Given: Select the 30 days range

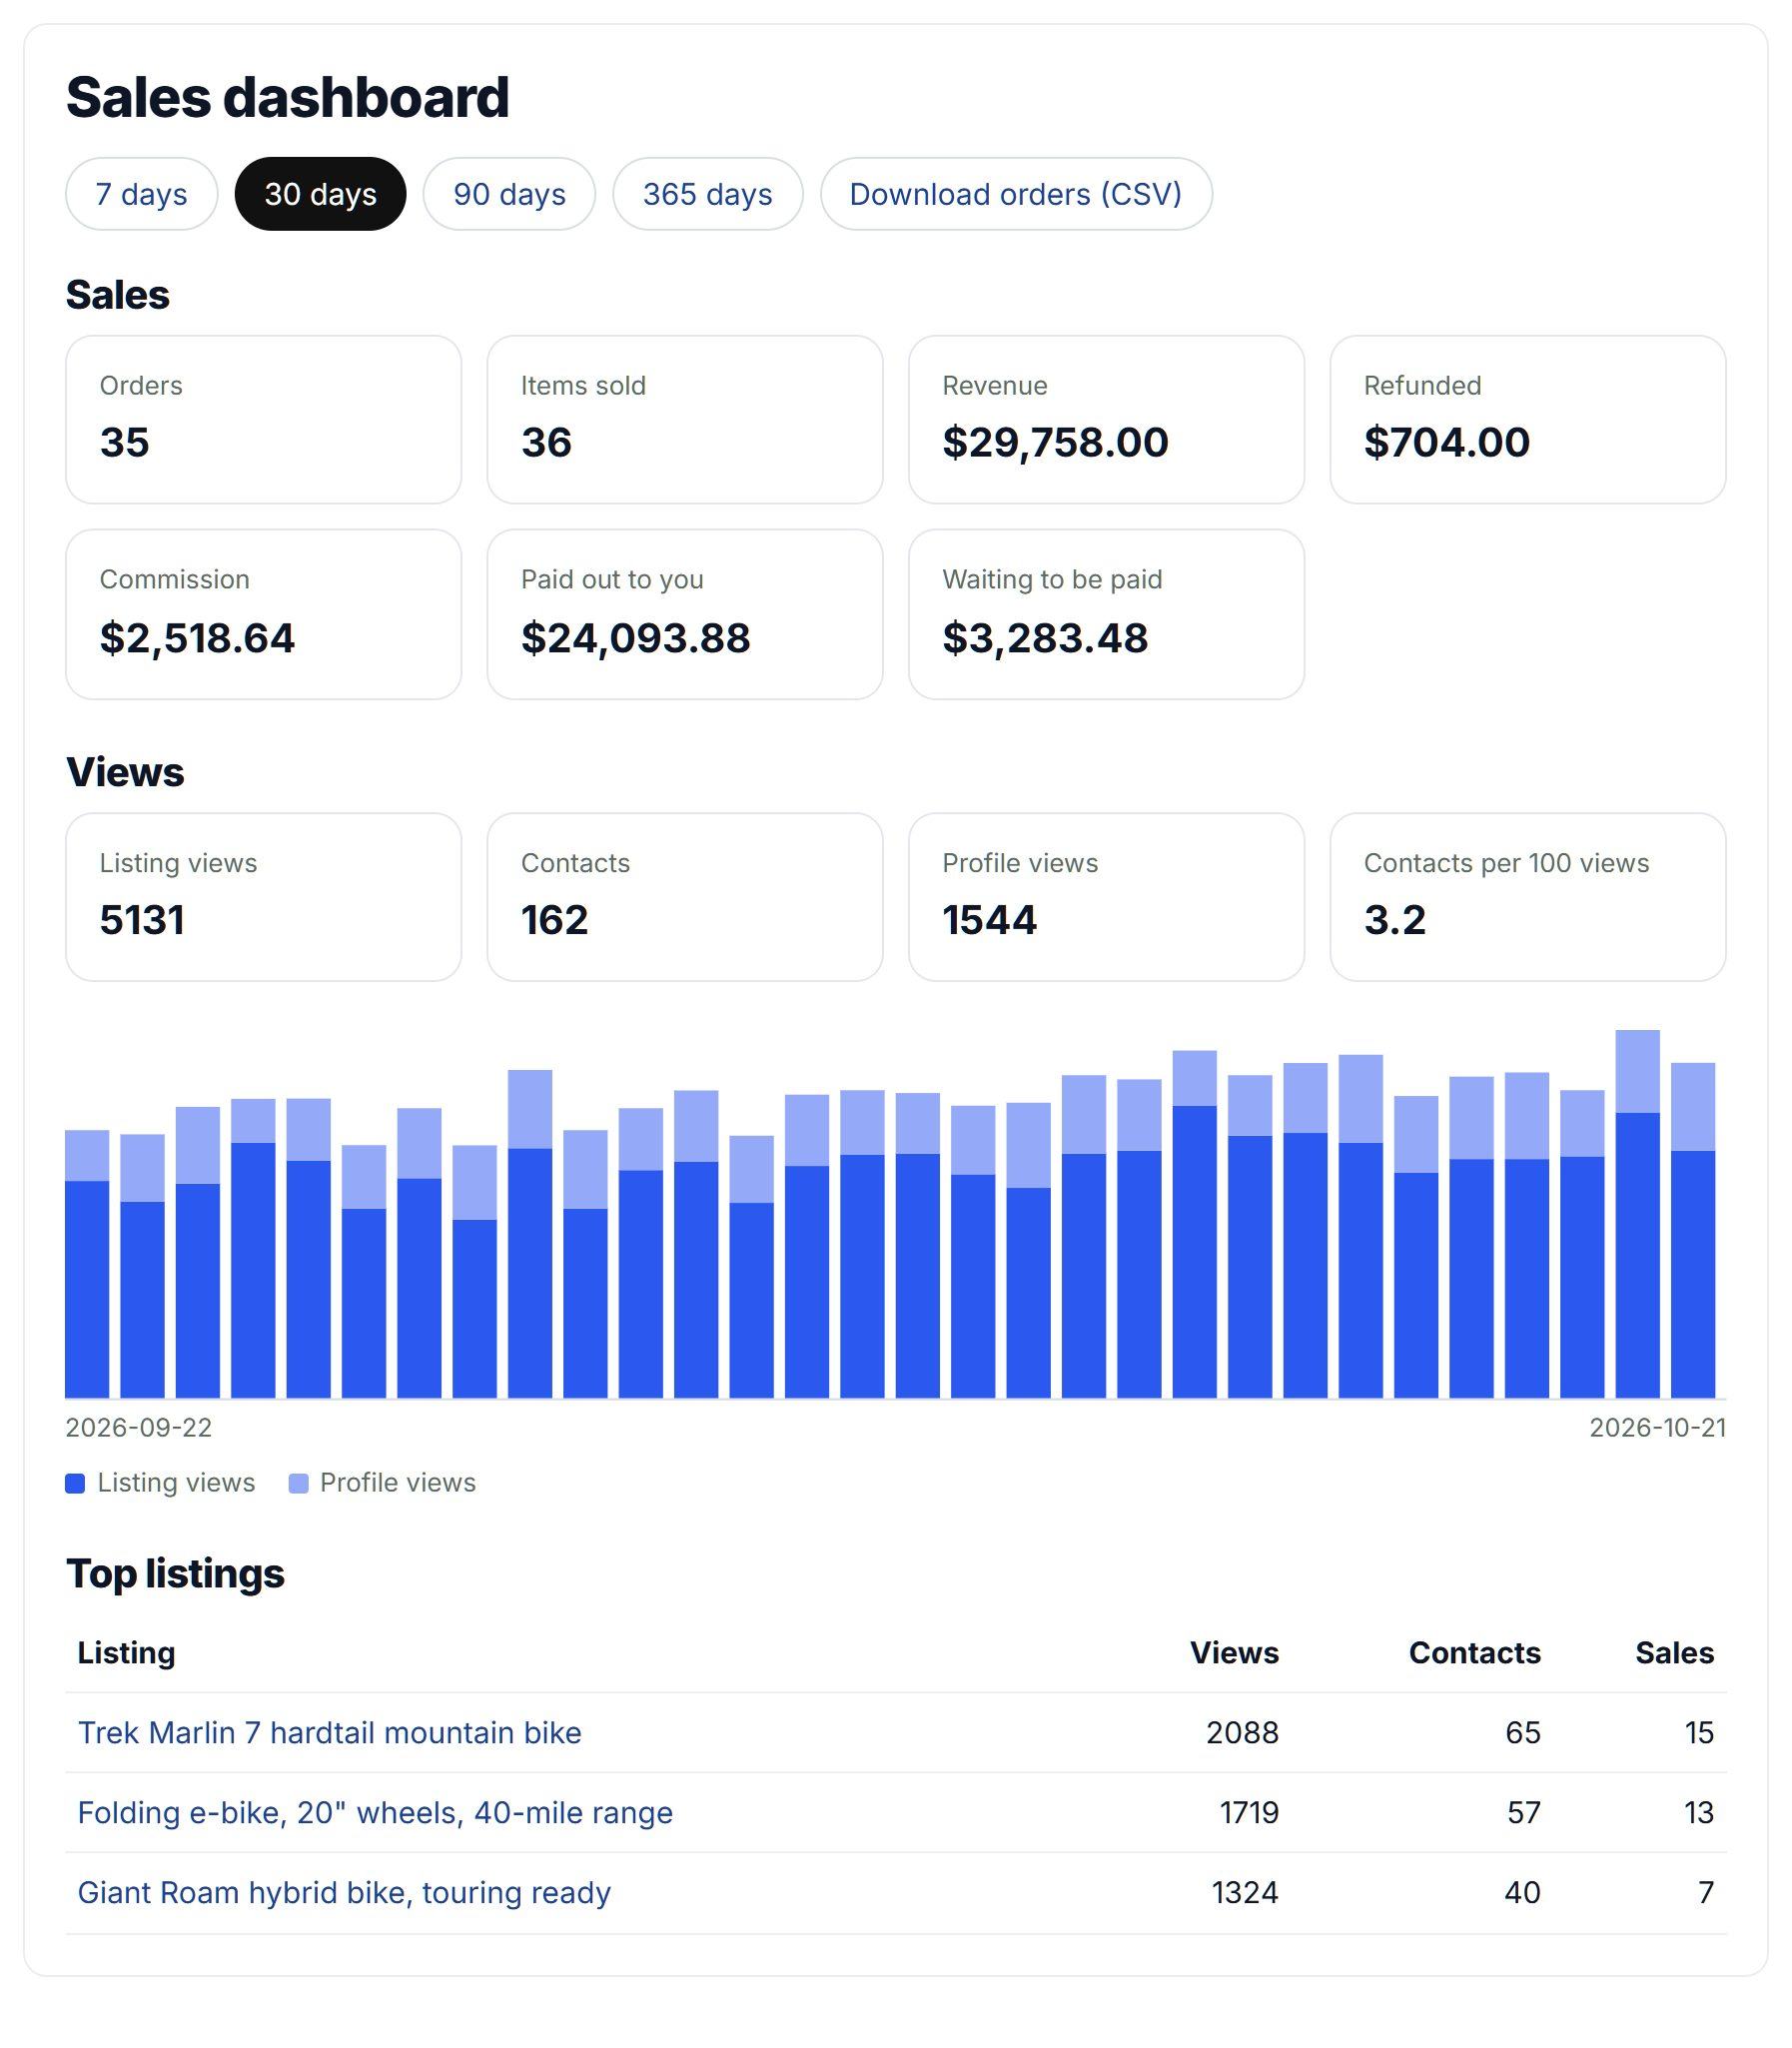Looking at the screenshot, I should pos(320,194).
